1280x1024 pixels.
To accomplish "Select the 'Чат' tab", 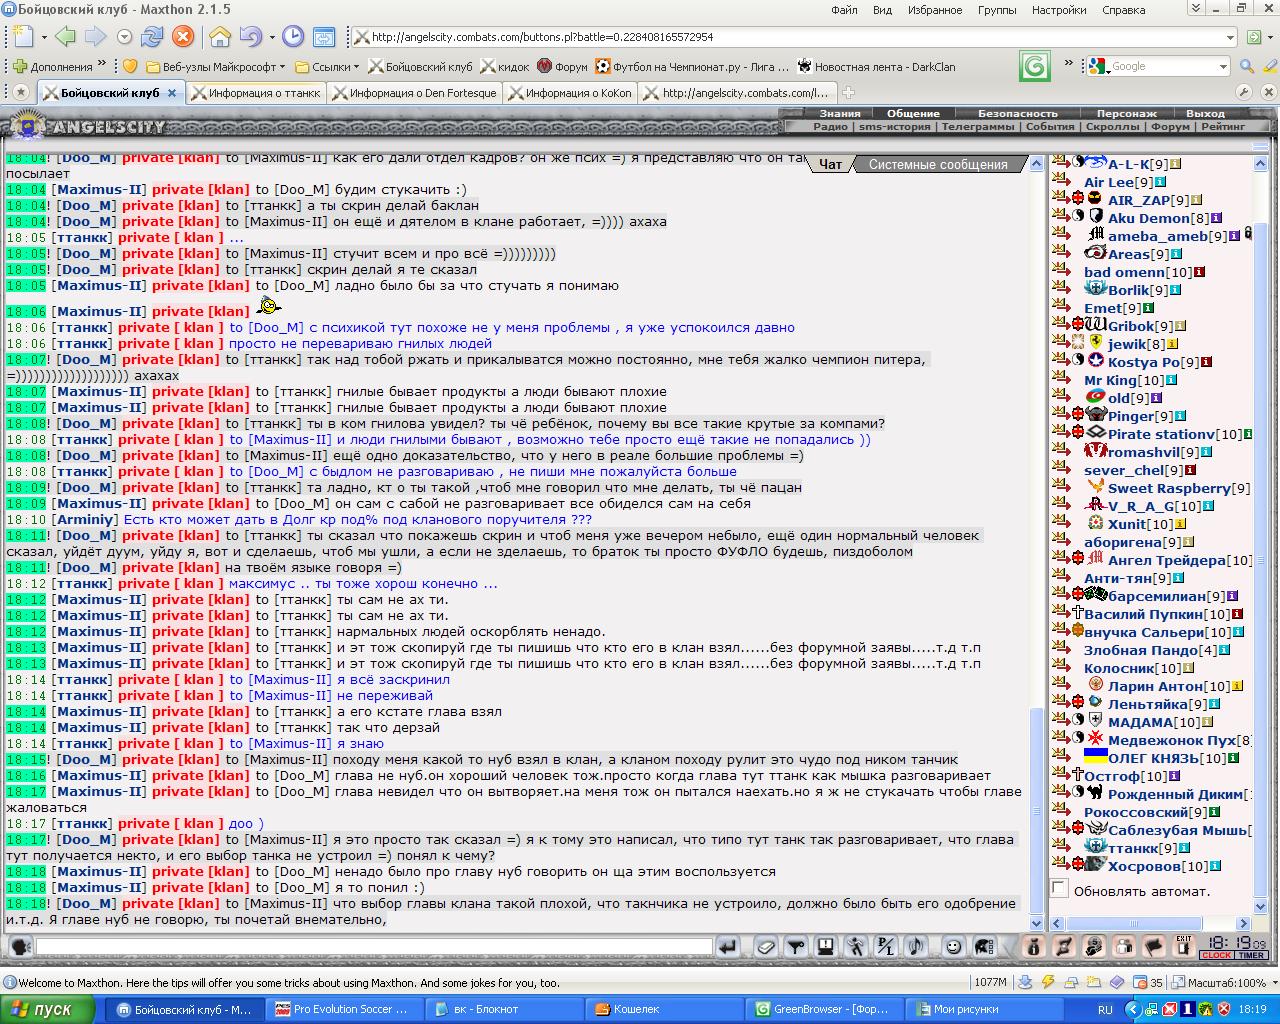I will [830, 164].
